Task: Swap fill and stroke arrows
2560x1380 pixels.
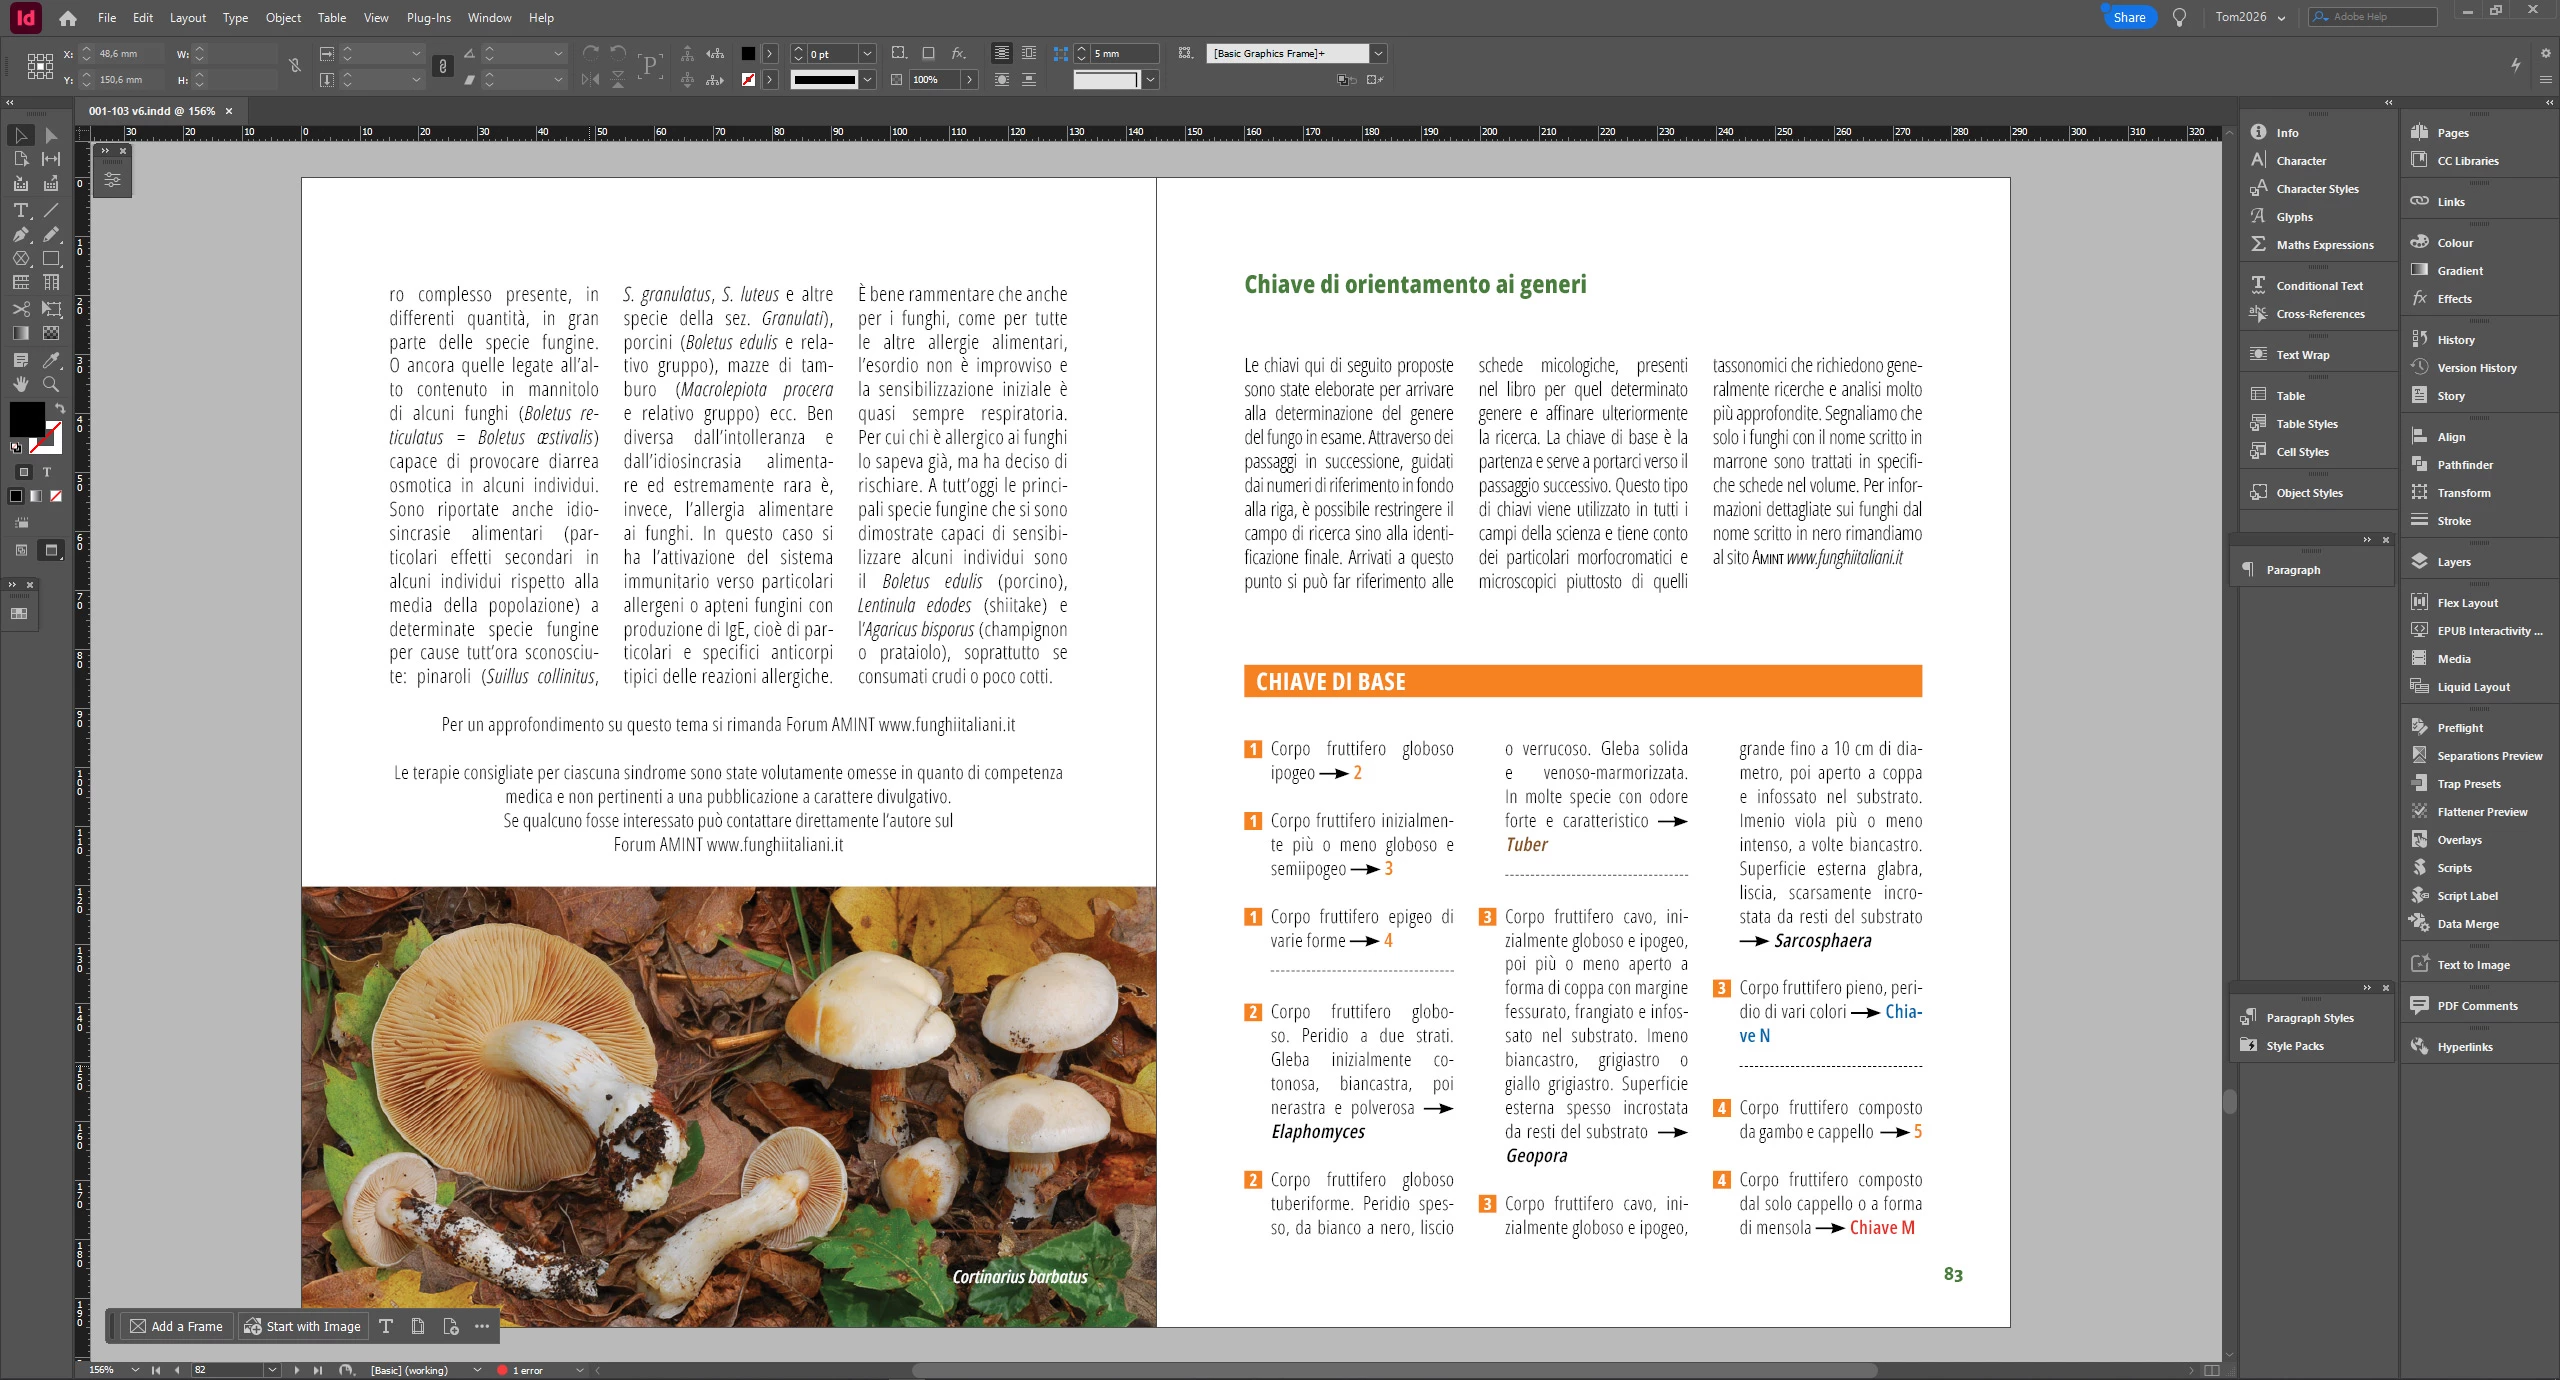Action: (60, 408)
